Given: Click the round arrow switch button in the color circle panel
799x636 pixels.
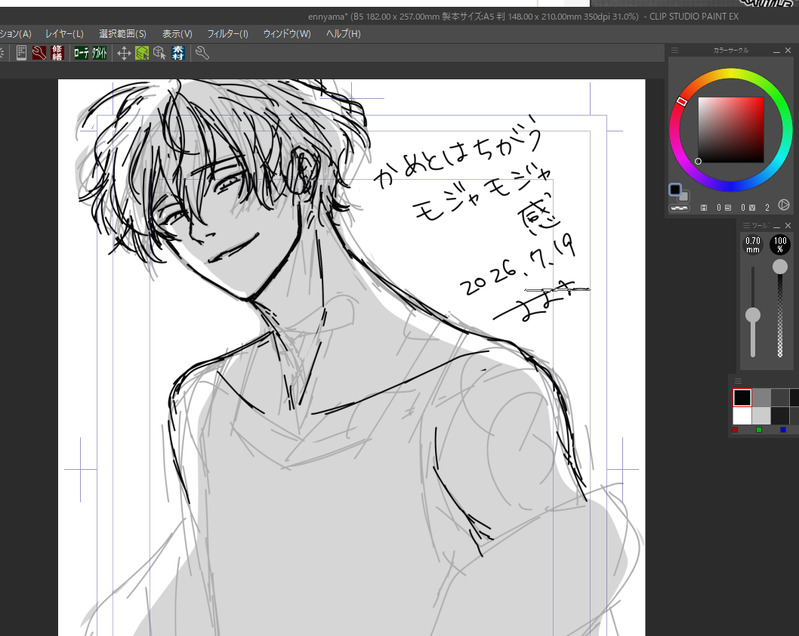Looking at the screenshot, I should 784,205.
